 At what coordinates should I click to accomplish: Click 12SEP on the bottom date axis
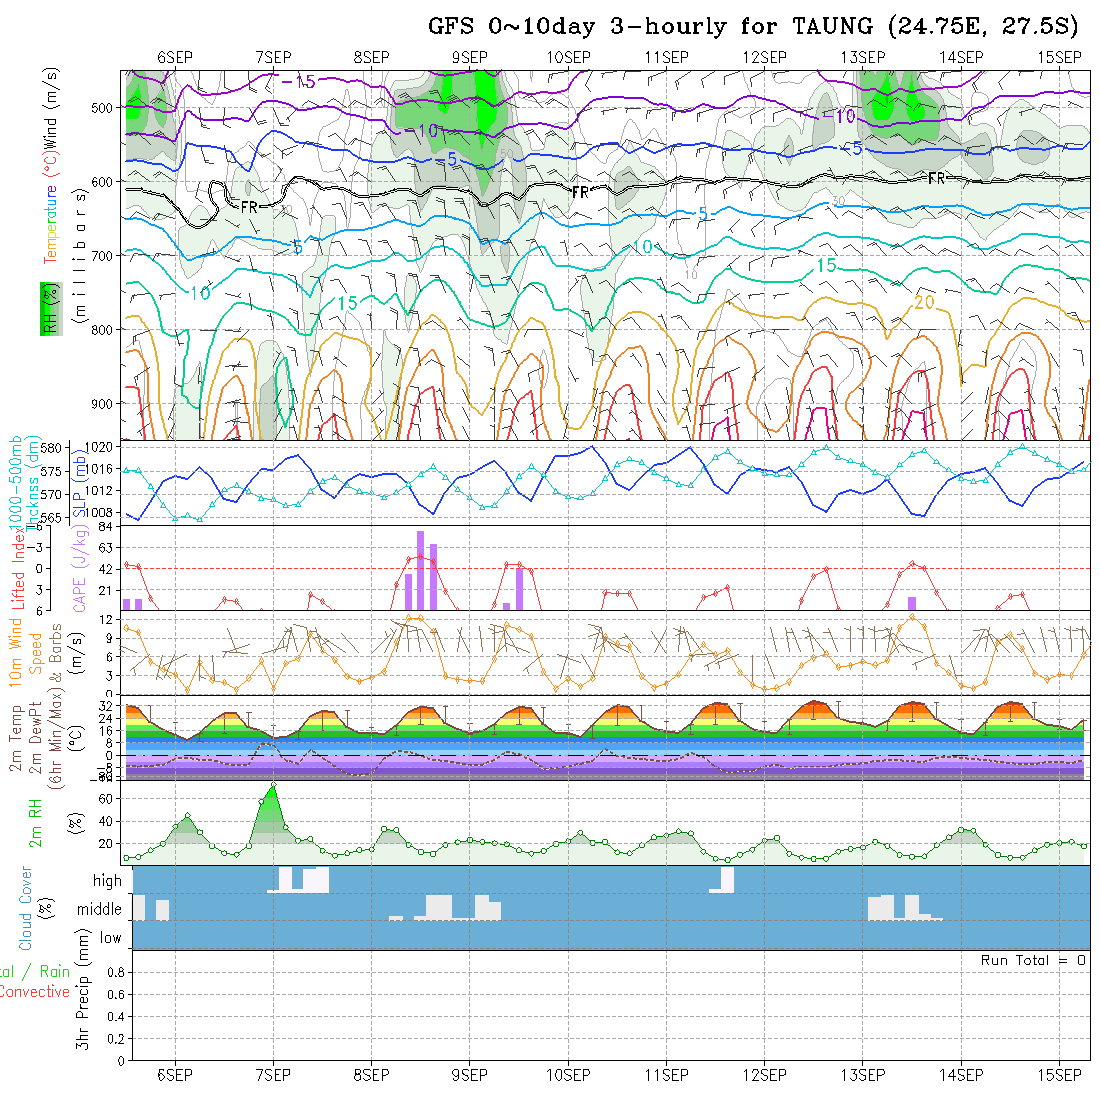pyautogui.click(x=765, y=1075)
